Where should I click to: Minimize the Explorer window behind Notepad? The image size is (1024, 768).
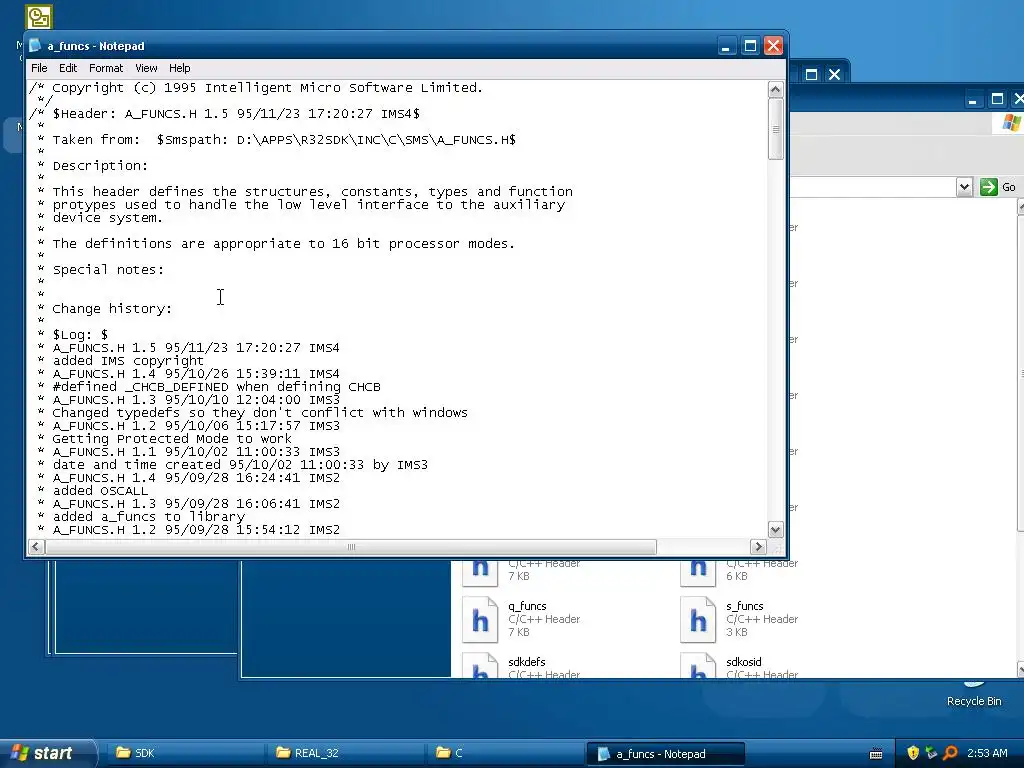tap(973, 100)
